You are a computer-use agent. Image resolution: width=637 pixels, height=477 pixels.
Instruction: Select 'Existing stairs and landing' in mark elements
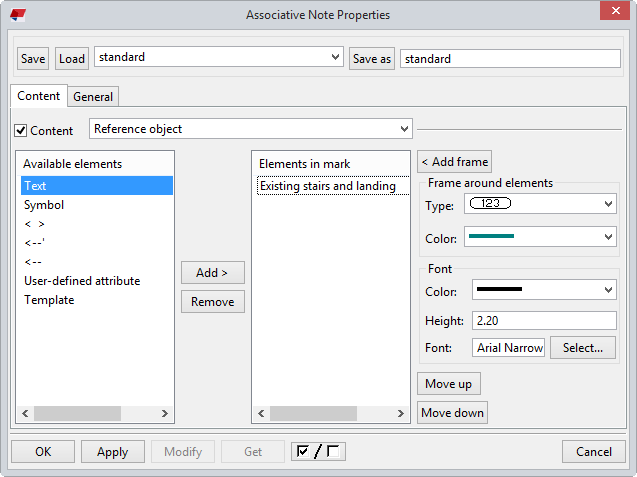[x=327, y=186]
